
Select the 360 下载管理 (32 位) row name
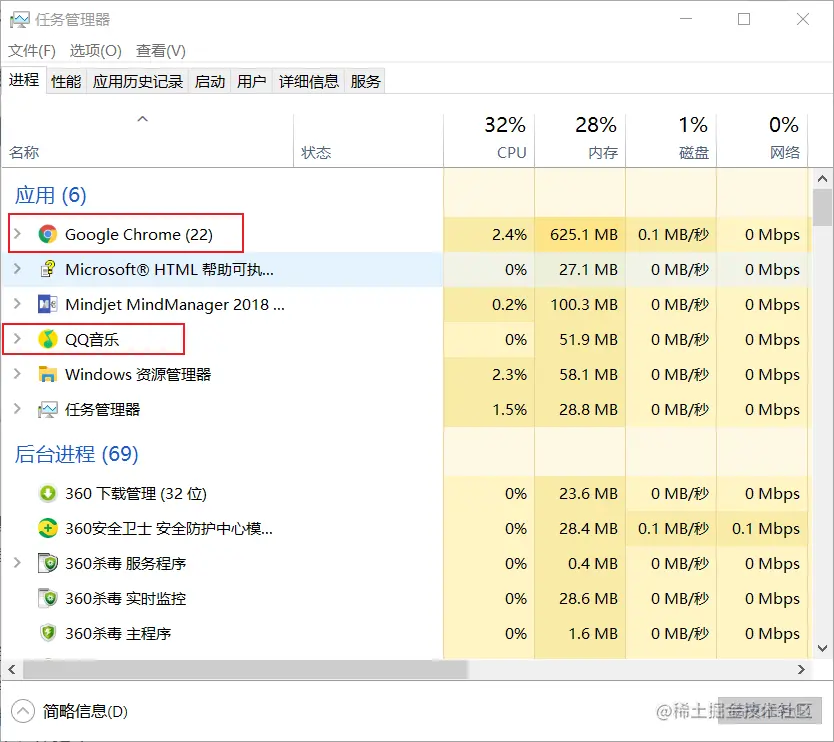[136, 494]
